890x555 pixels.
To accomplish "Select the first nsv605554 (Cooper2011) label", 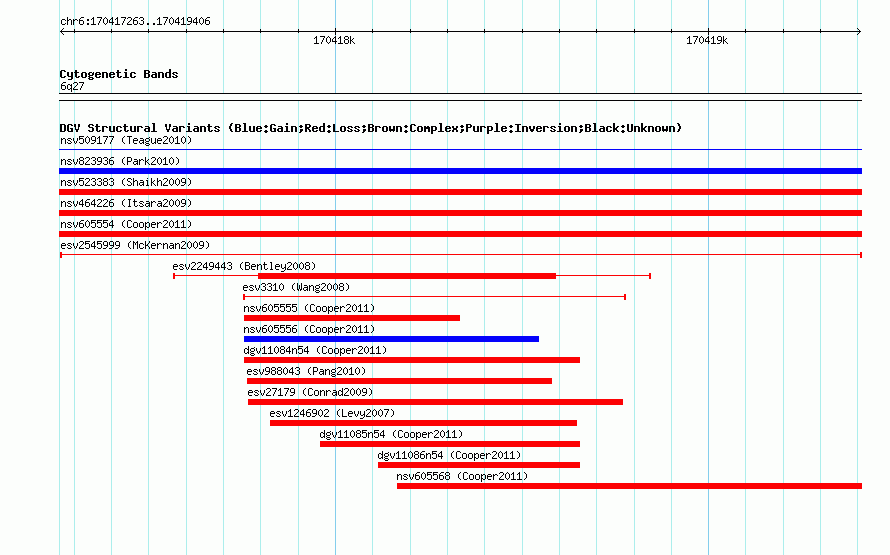I will point(126,224).
